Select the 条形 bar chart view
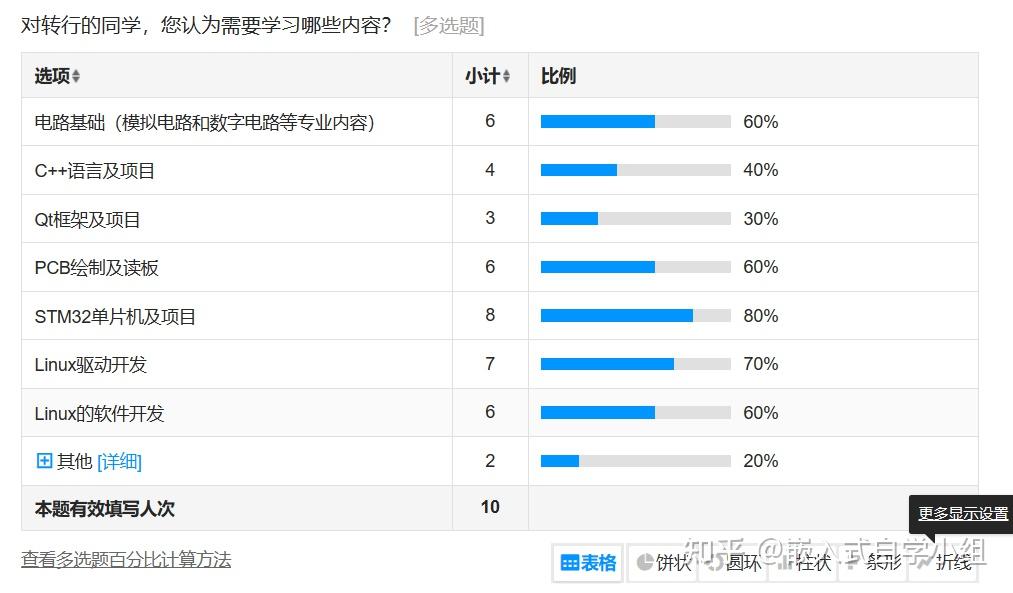Image resolution: width=1013 pixels, height=593 pixels. [876, 563]
